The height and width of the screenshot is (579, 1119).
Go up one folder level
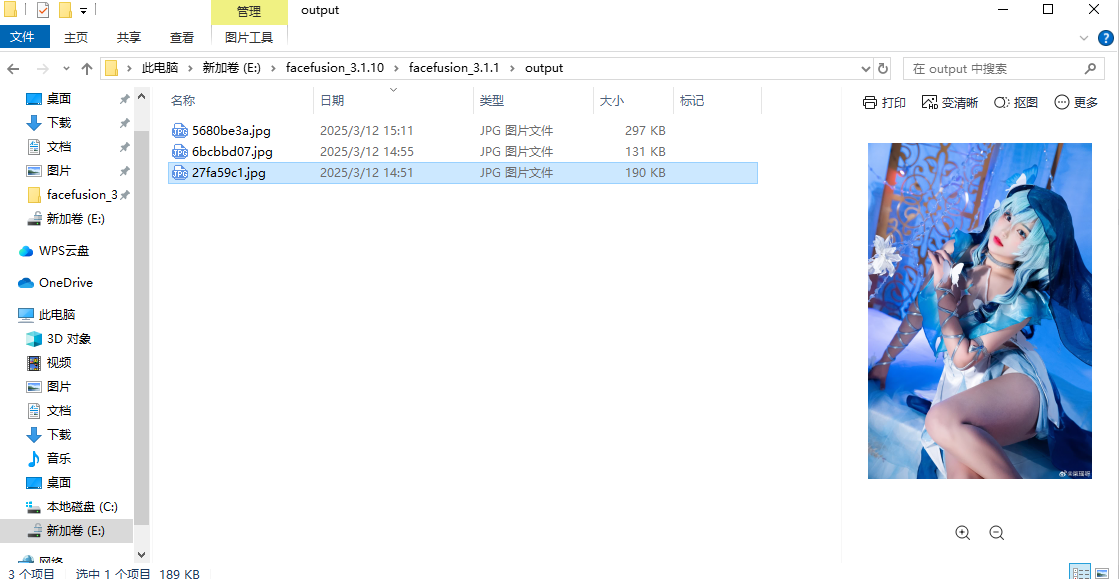pos(87,69)
